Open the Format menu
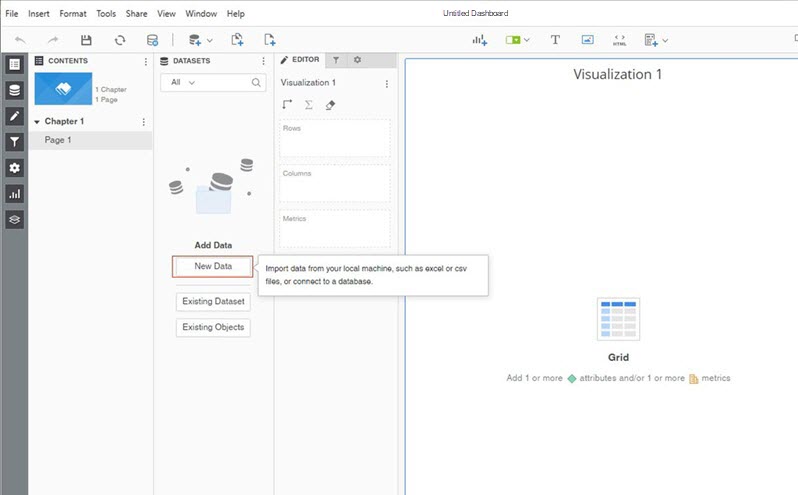This screenshot has width=798, height=495. pyautogui.click(x=72, y=14)
